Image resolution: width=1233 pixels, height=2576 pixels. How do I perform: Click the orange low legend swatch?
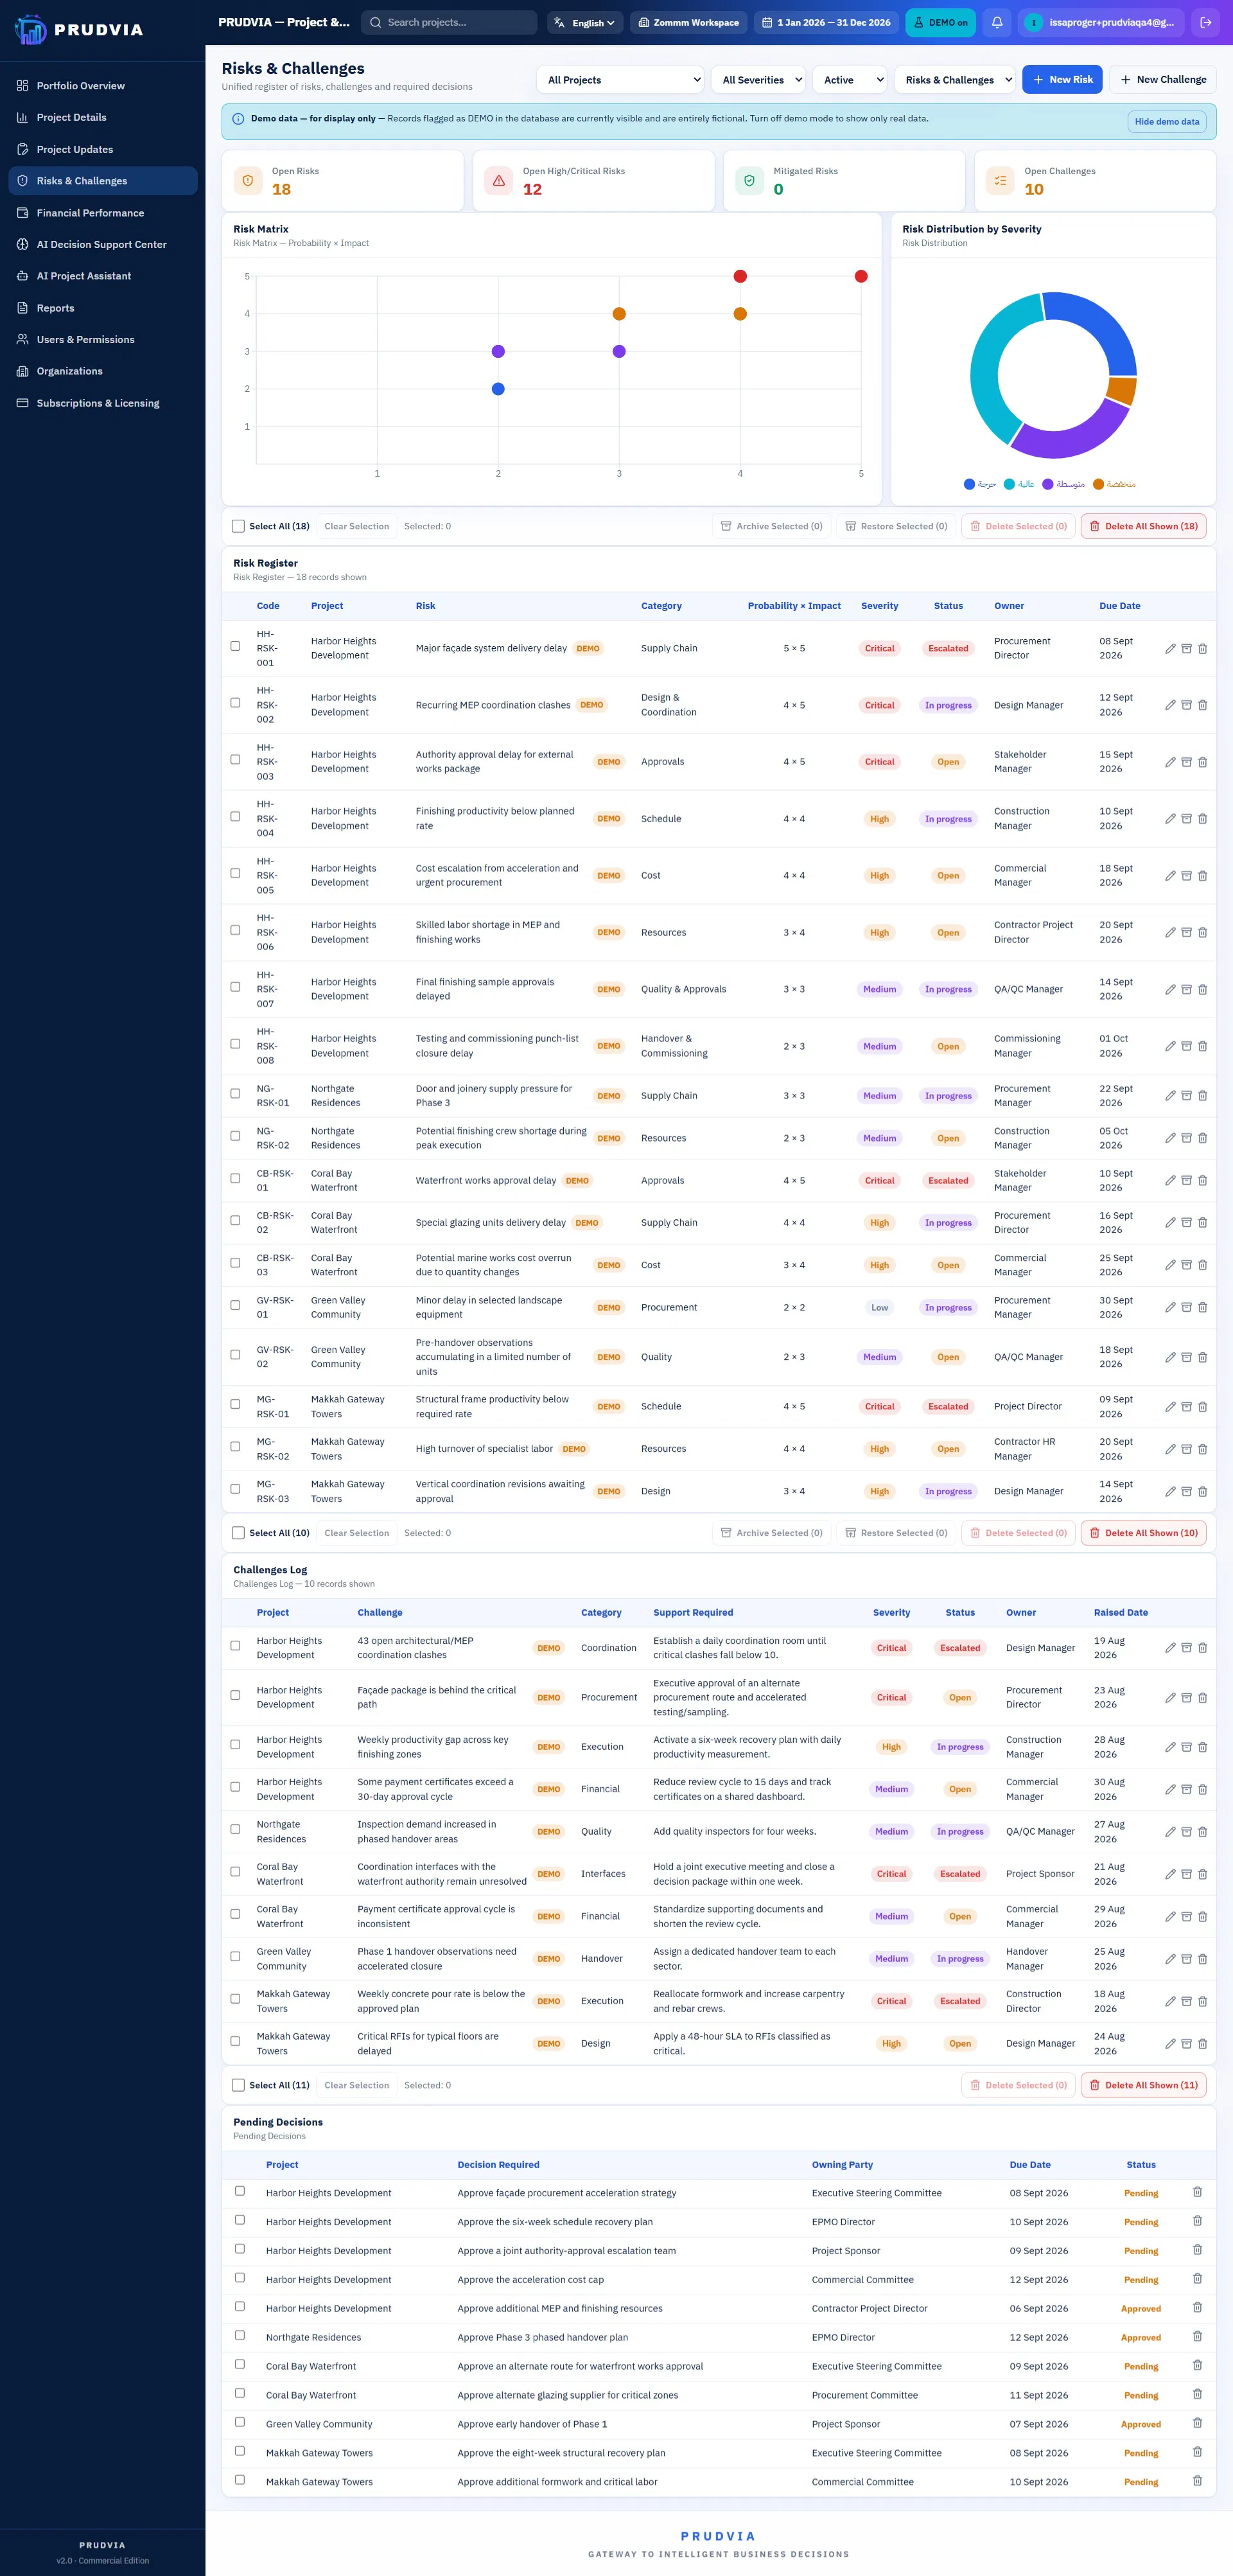[x=1098, y=484]
